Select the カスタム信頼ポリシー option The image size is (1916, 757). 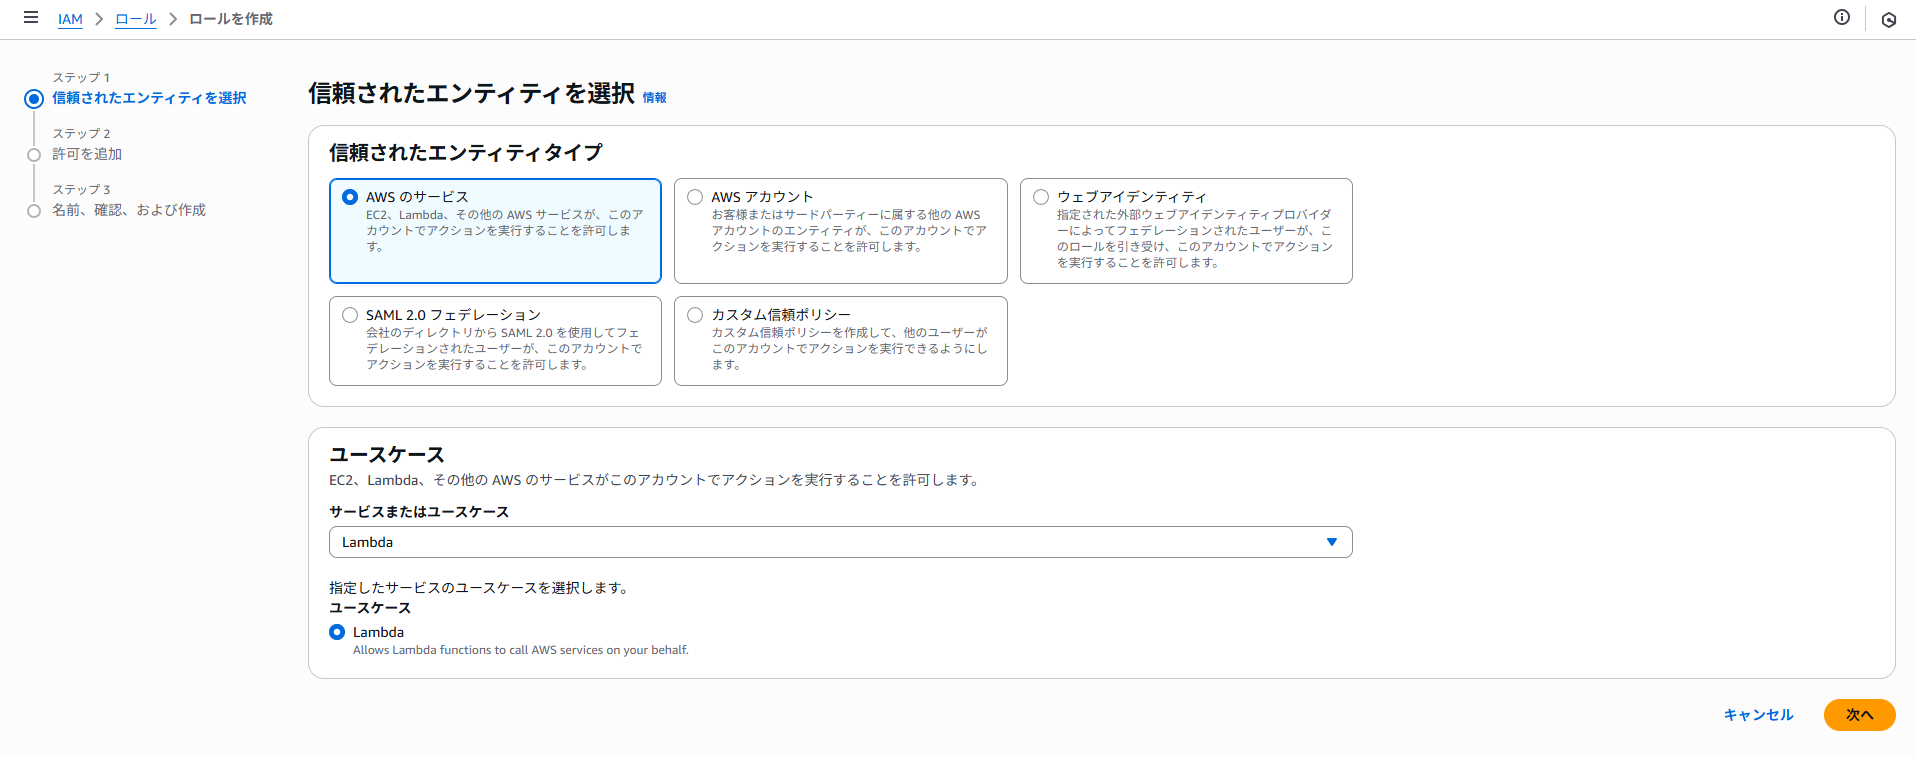pyautogui.click(x=840, y=340)
